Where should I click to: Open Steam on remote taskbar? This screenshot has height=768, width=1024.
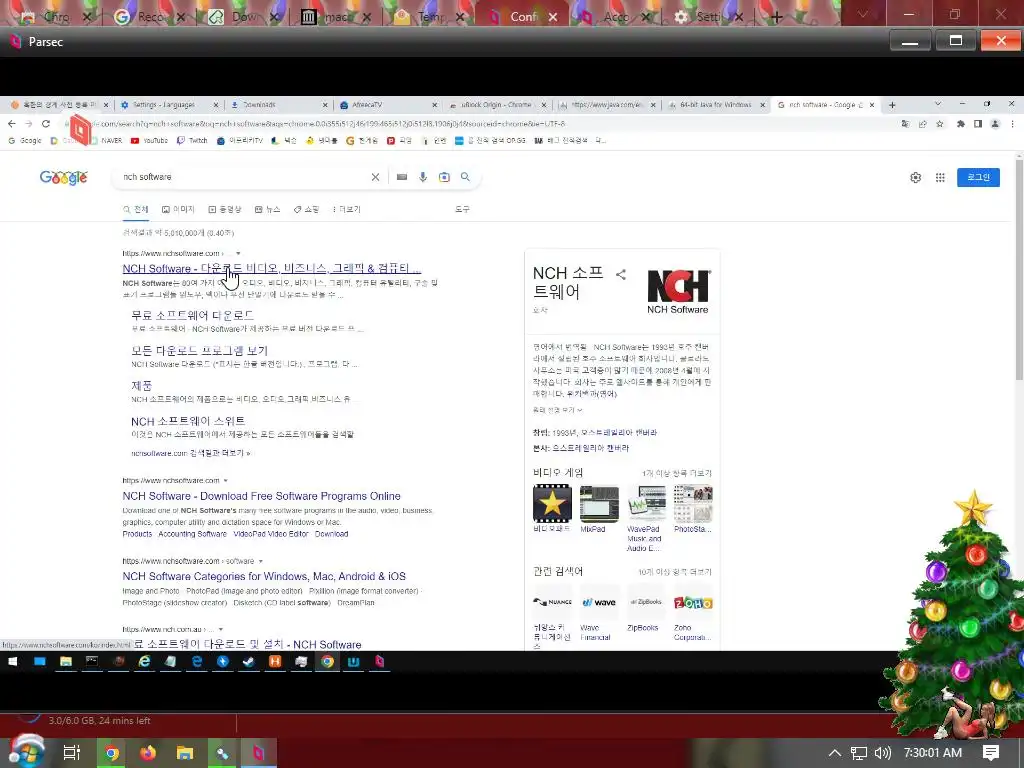tap(249, 662)
